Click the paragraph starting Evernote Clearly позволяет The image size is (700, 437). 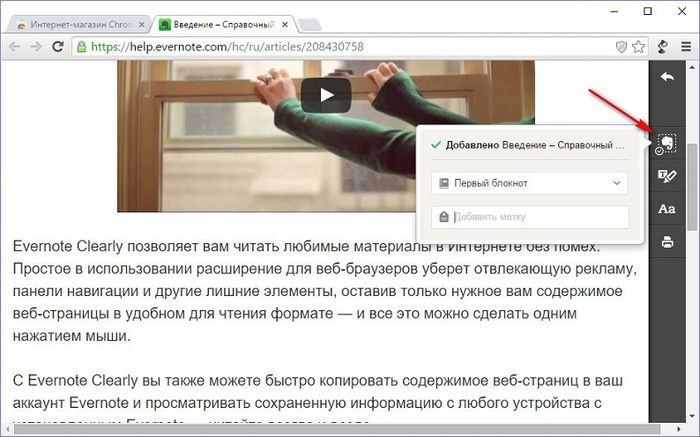click(x=325, y=291)
